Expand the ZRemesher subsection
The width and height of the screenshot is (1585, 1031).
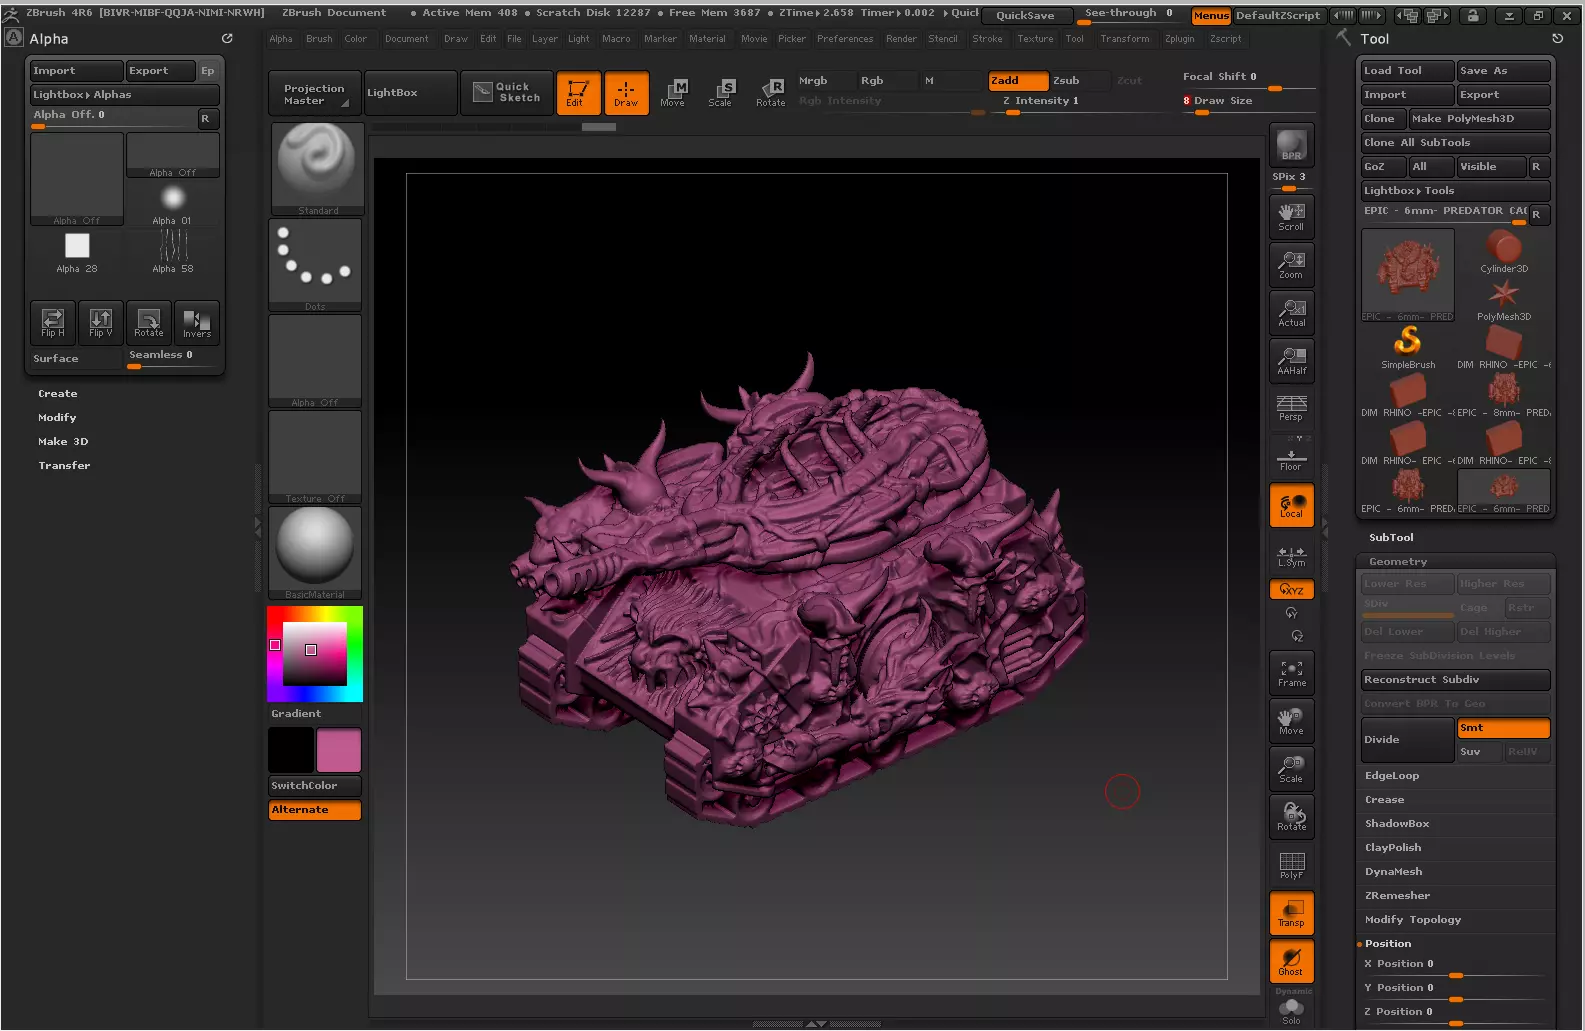pyautogui.click(x=1397, y=896)
